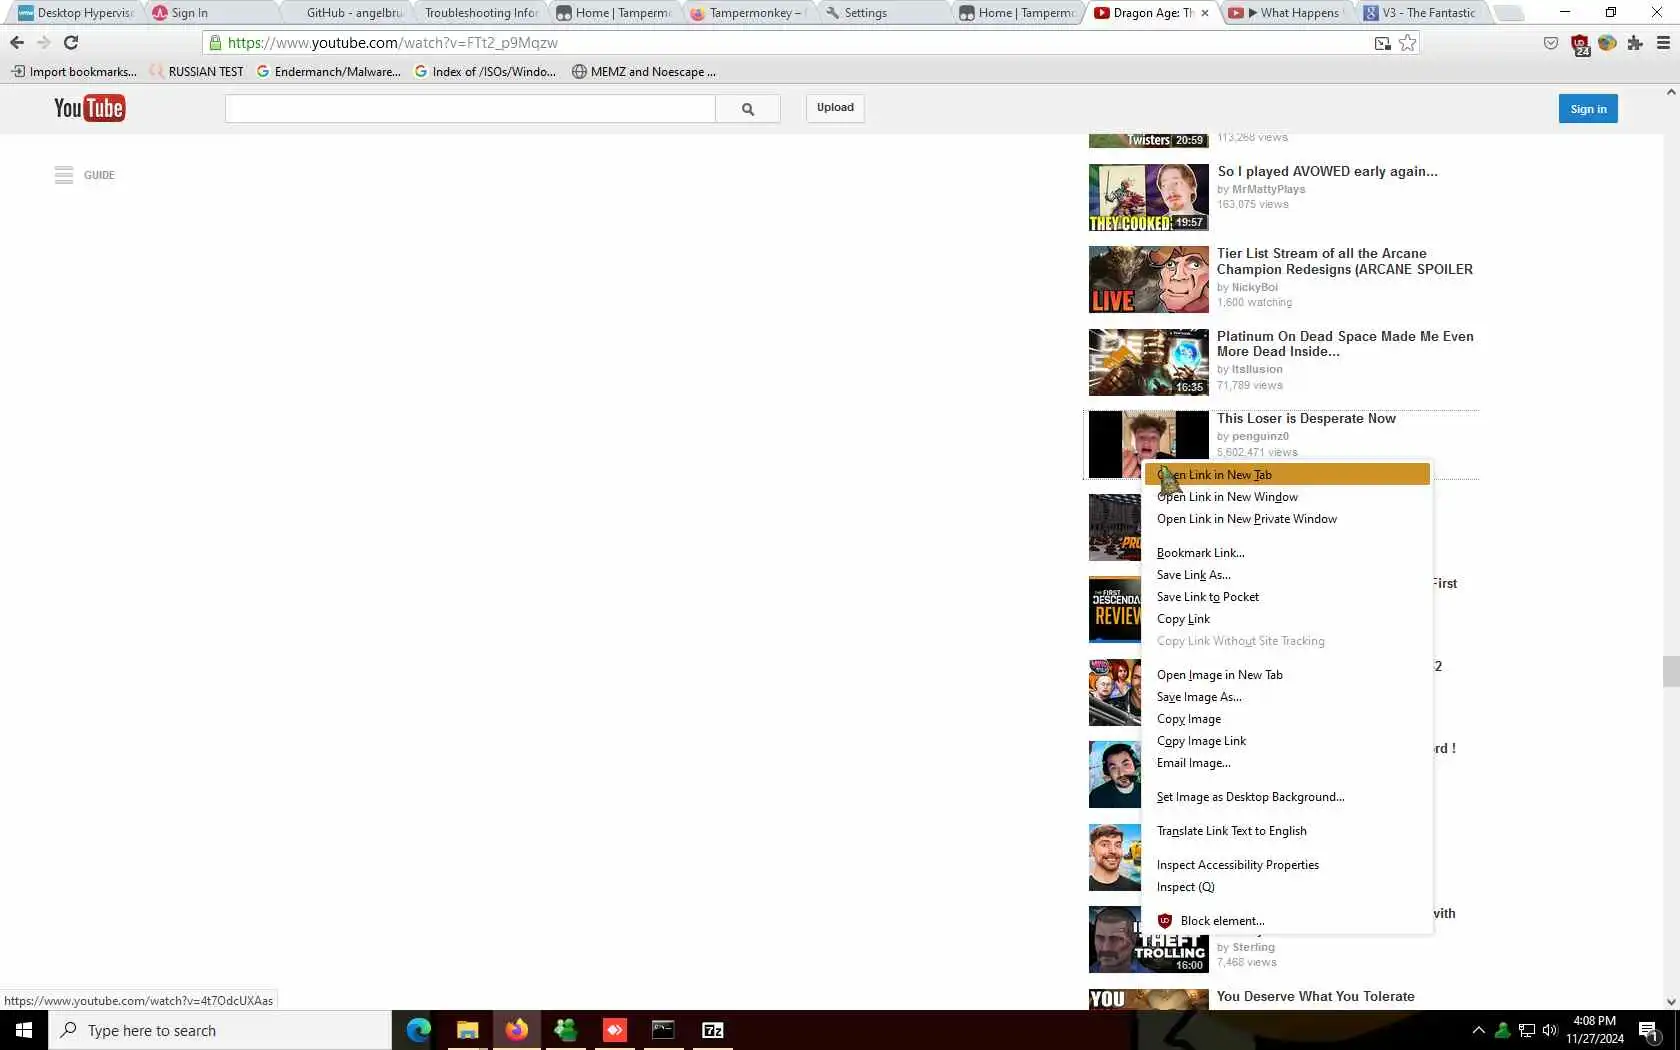Expand the YouTube GUIDE menu
The image size is (1680, 1050).
point(85,175)
